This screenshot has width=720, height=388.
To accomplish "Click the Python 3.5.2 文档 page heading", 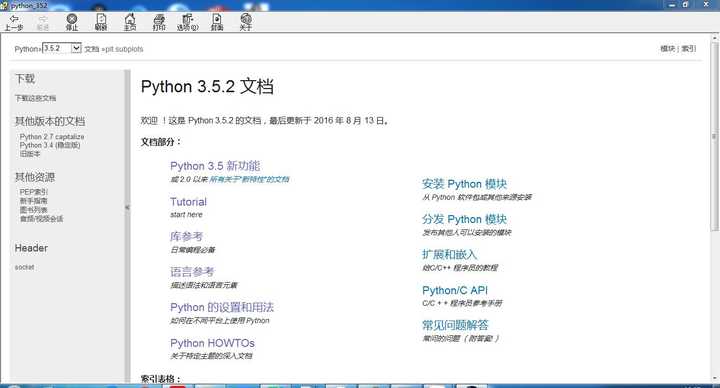I will click(x=207, y=86).
